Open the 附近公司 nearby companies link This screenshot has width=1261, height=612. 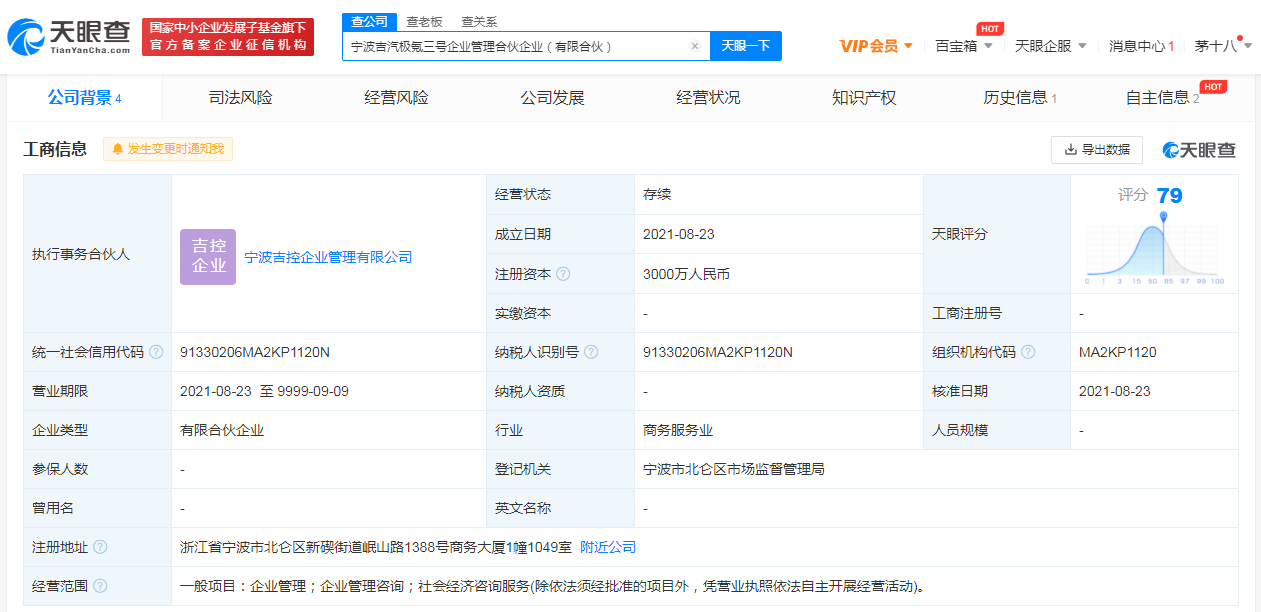[x=608, y=547]
